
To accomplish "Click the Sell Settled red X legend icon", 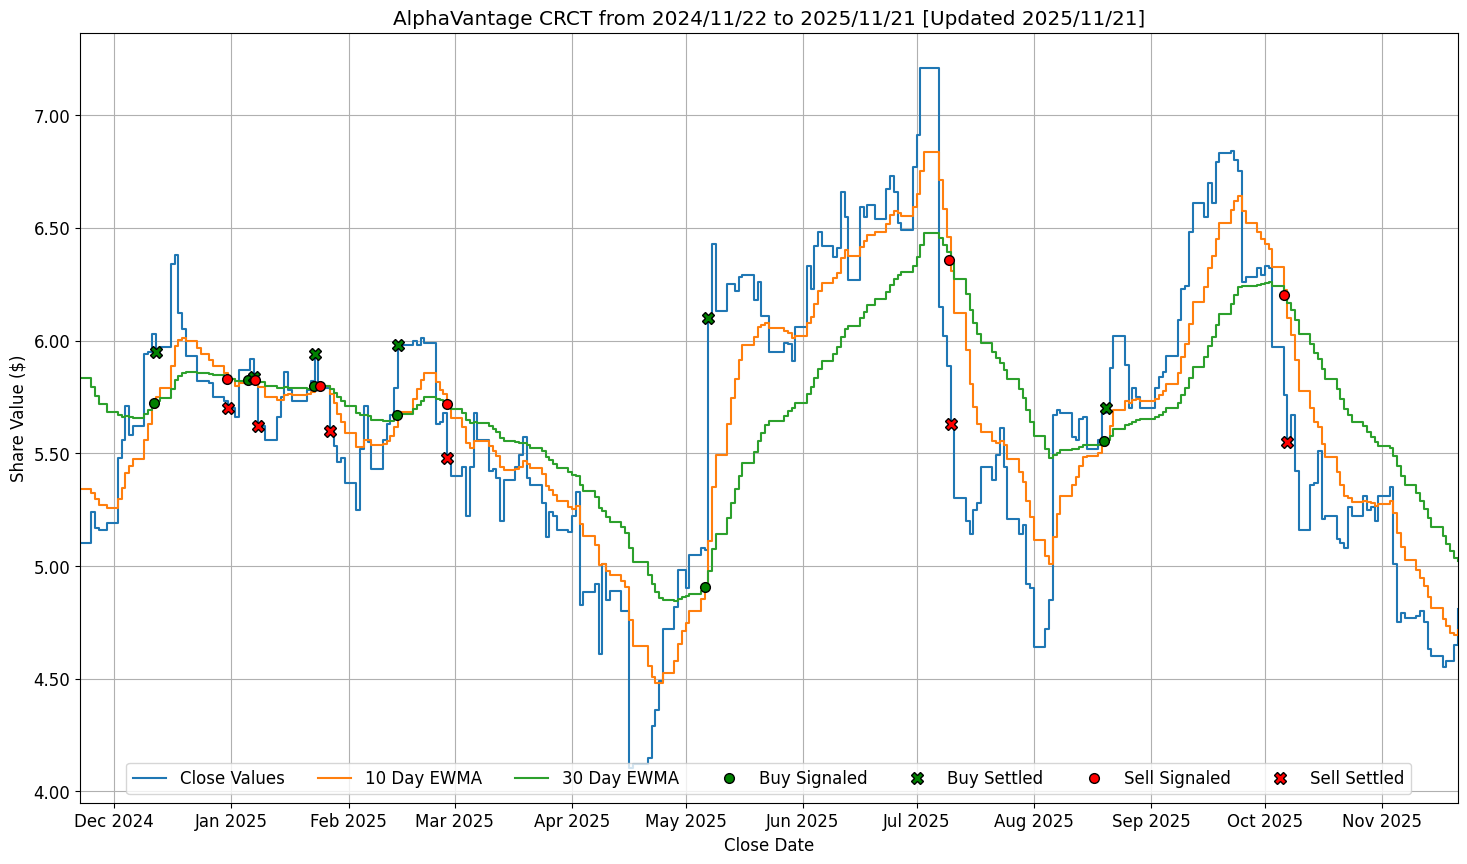I will pos(1280,778).
